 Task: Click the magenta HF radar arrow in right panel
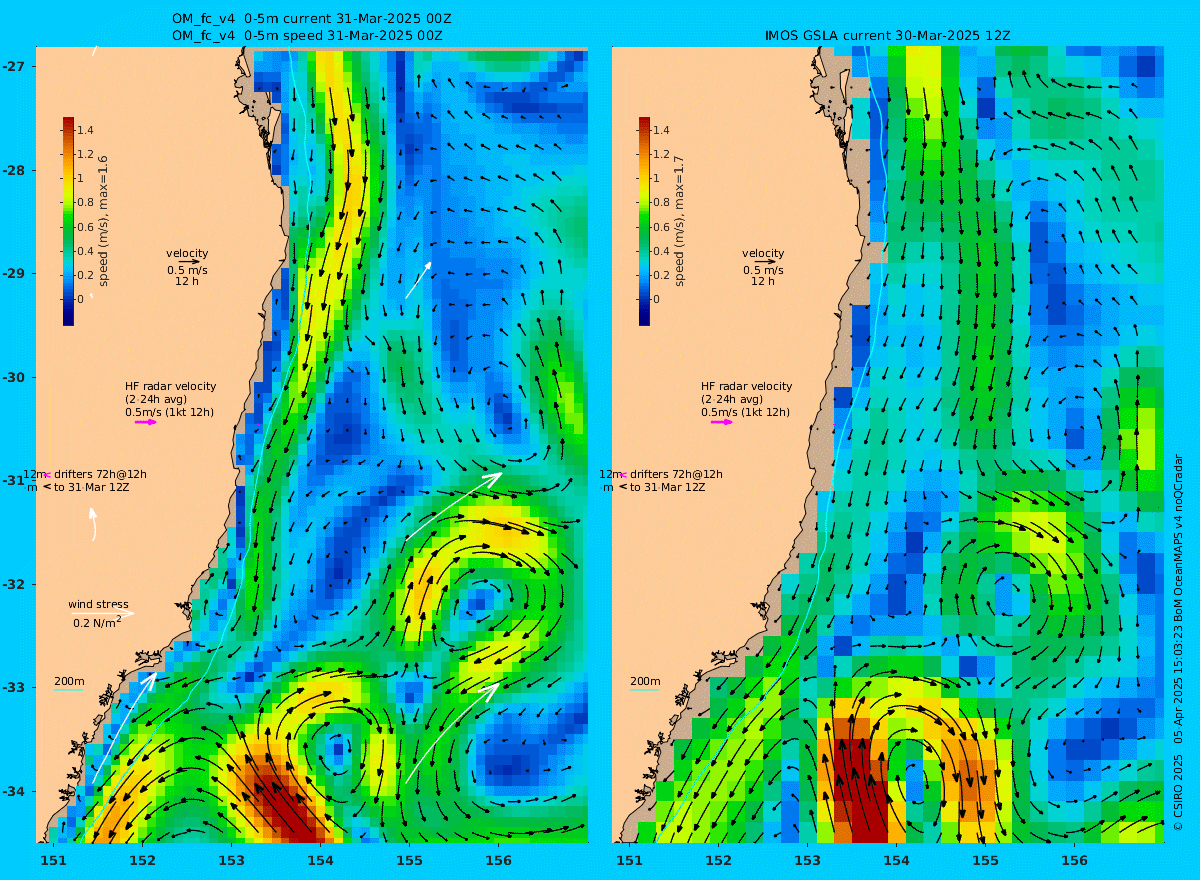(722, 422)
